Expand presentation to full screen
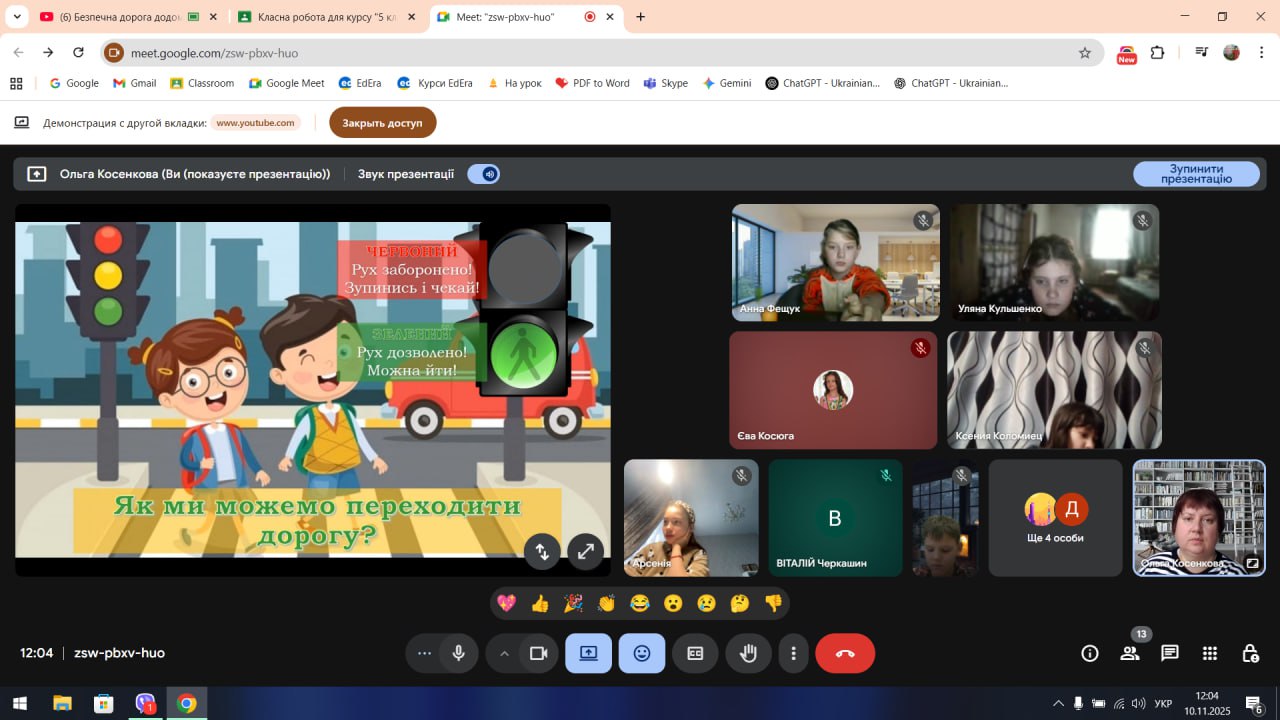This screenshot has height=720, width=1280. (x=586, y=551)
